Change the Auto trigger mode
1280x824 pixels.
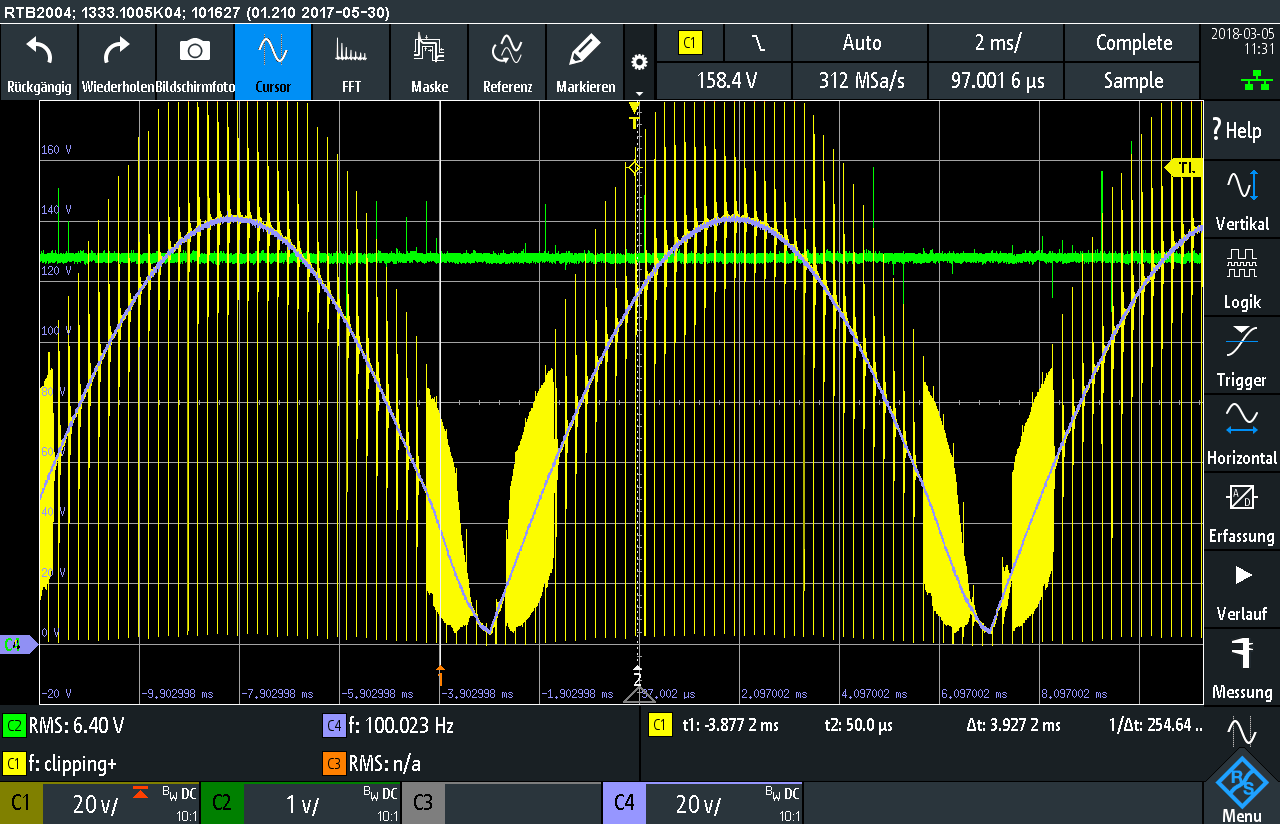(x=861, y=43)
